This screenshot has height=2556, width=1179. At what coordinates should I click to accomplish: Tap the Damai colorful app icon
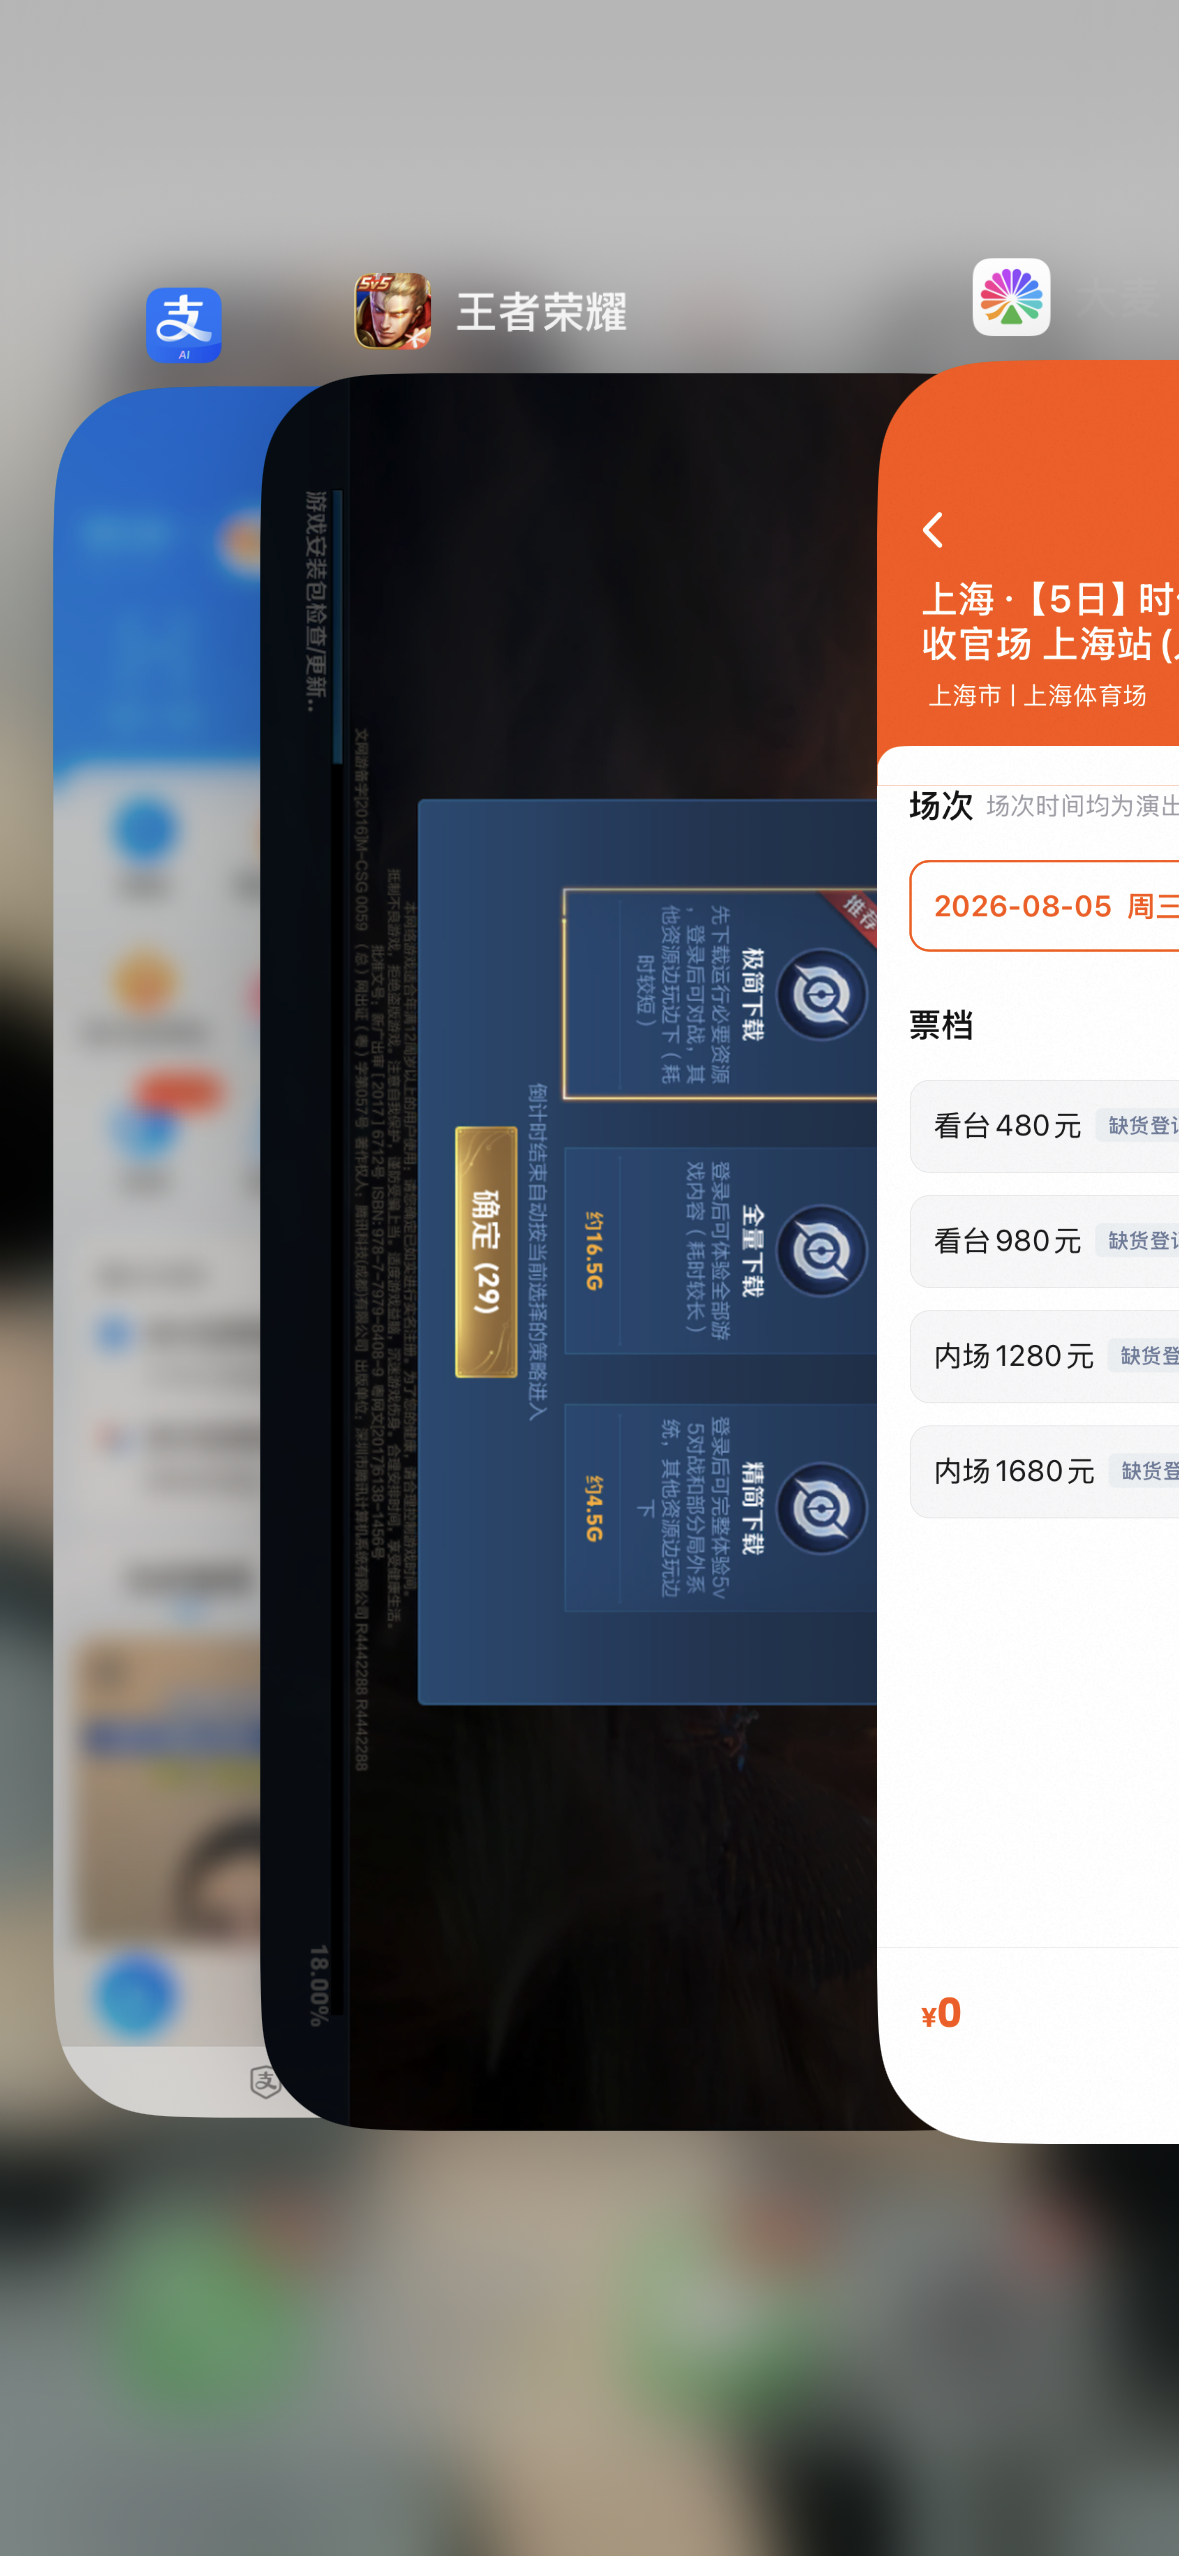tap(1011, 297)
